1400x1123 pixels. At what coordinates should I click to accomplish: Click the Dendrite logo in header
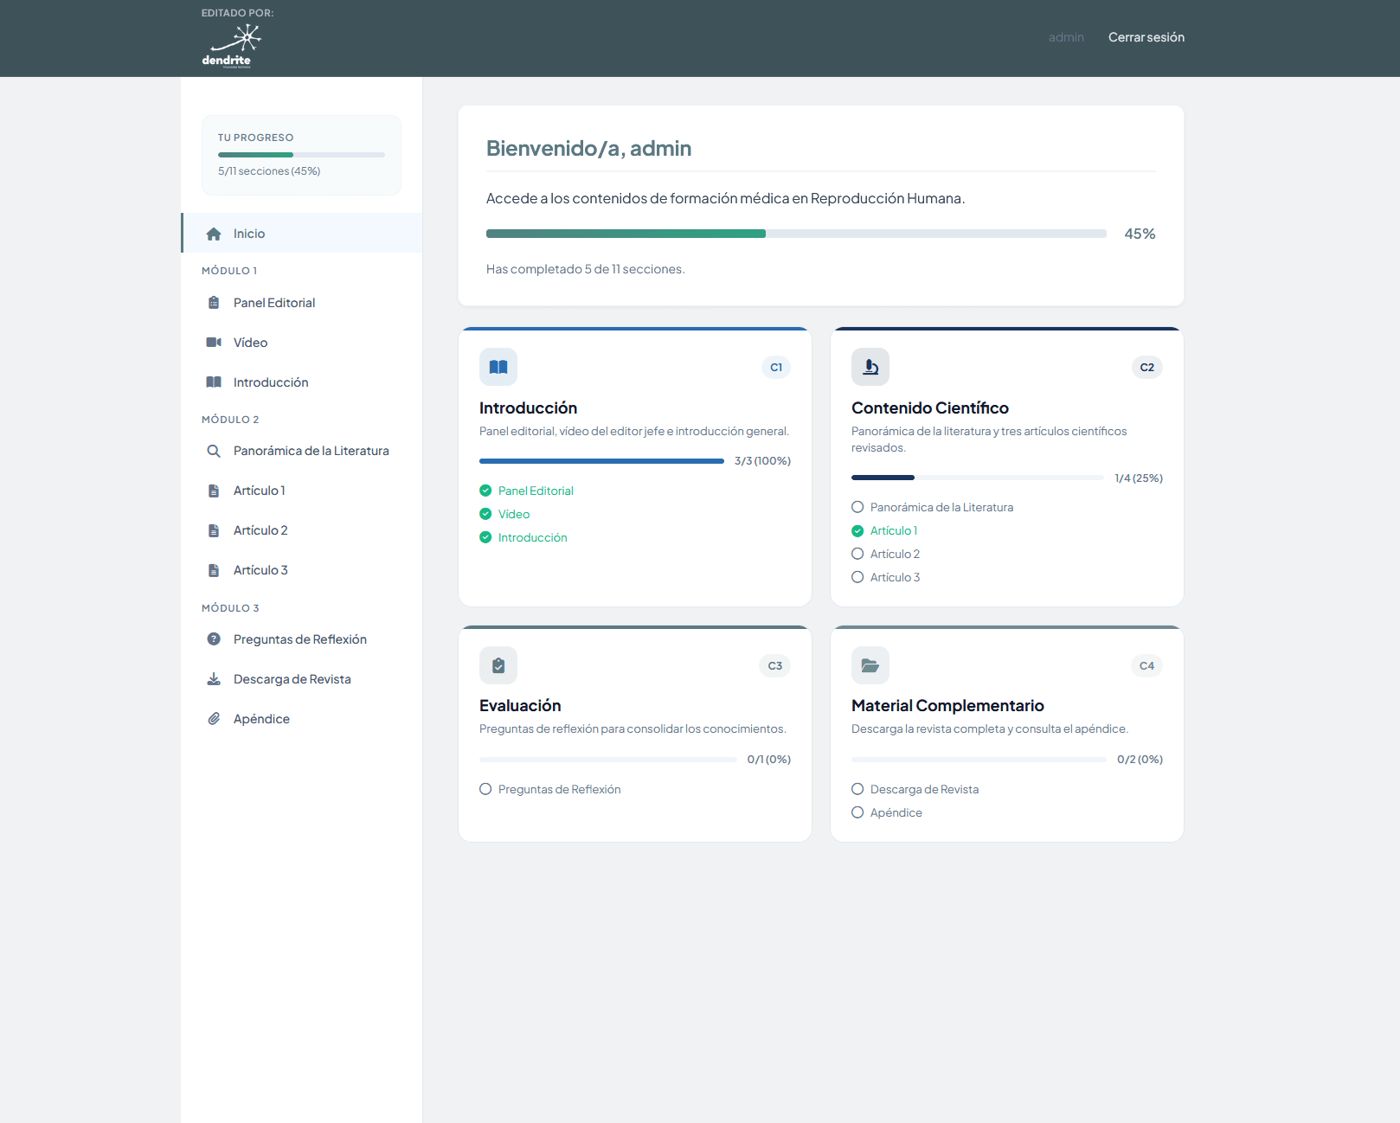click(231, 46)
